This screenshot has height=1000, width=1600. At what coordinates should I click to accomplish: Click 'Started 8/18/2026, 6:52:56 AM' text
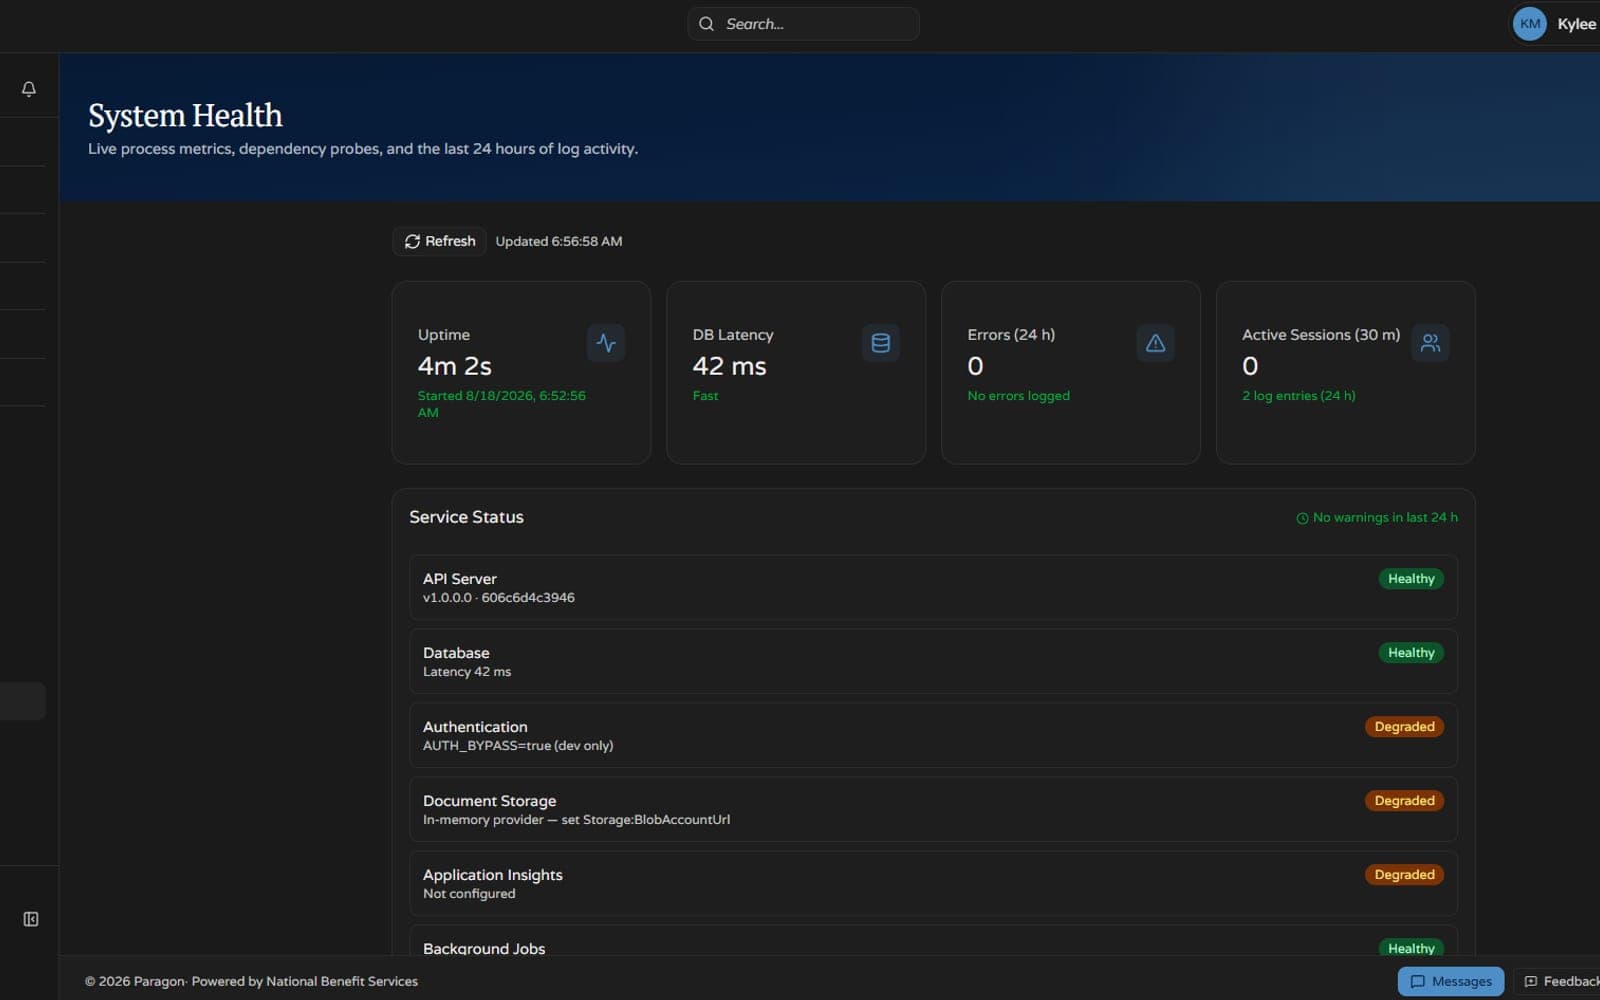(502, 404)
